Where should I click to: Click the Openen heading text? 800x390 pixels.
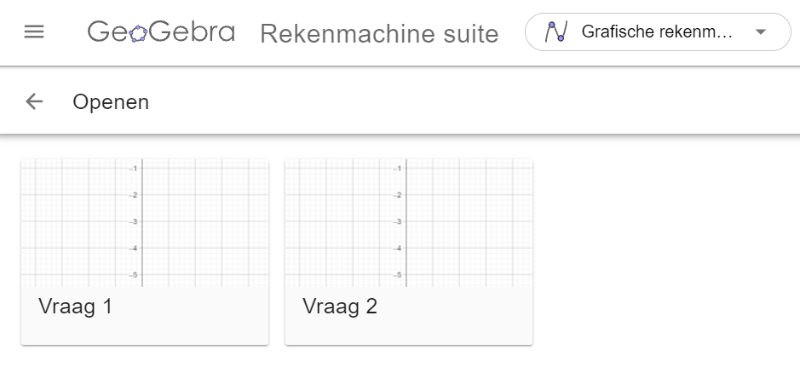(x=111, y=102)
